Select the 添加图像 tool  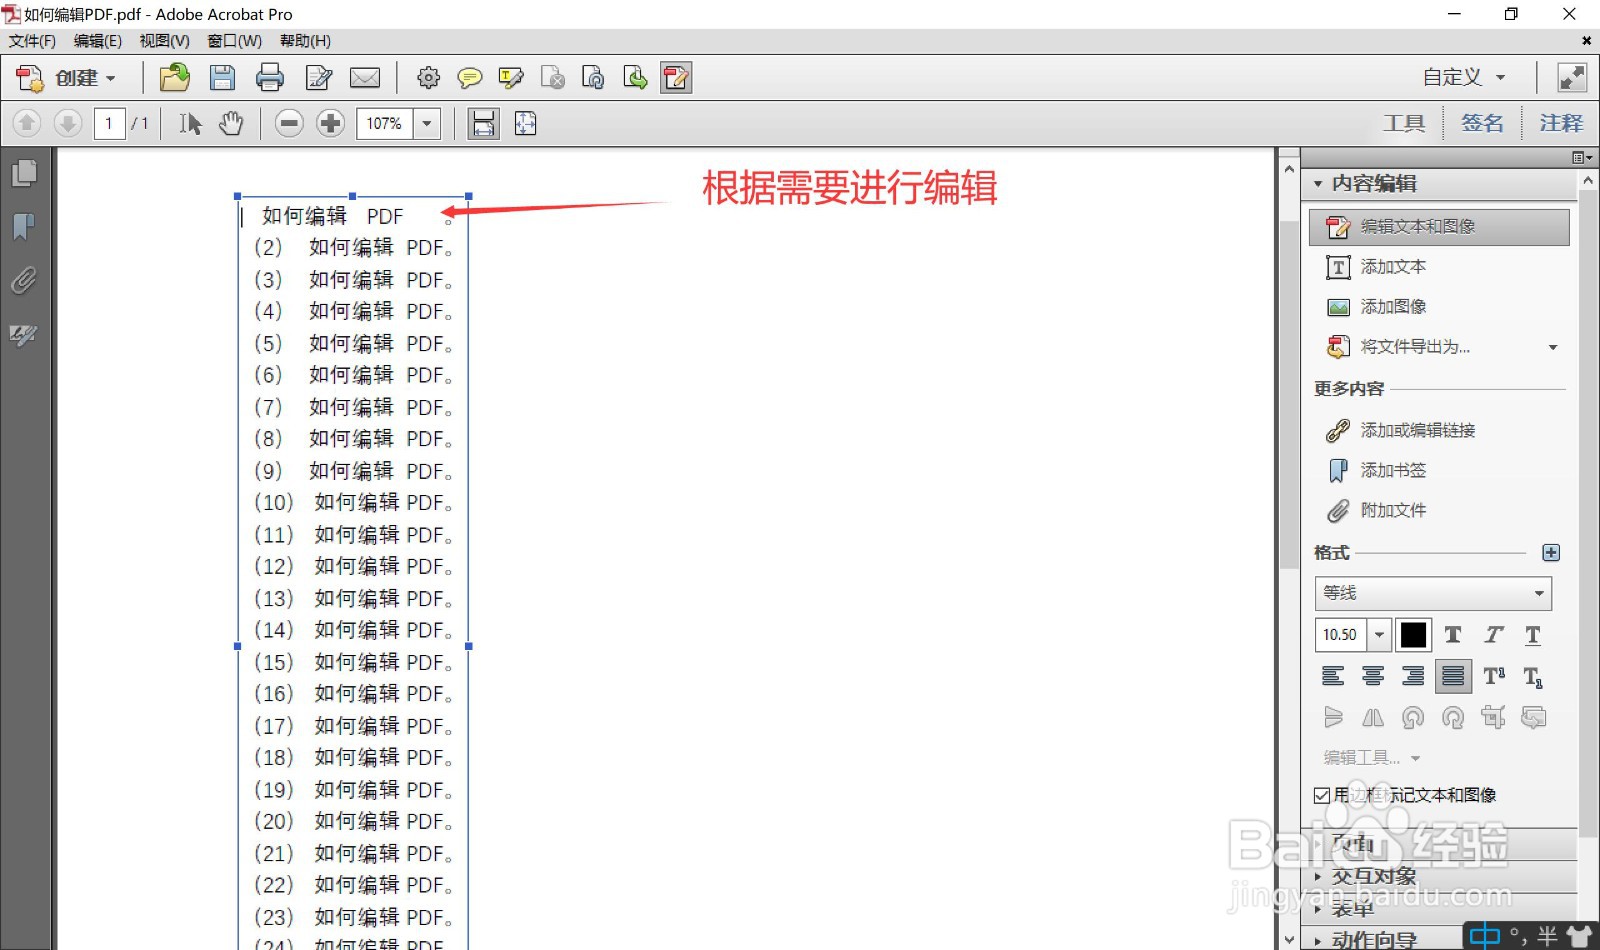pos(1392,306)
